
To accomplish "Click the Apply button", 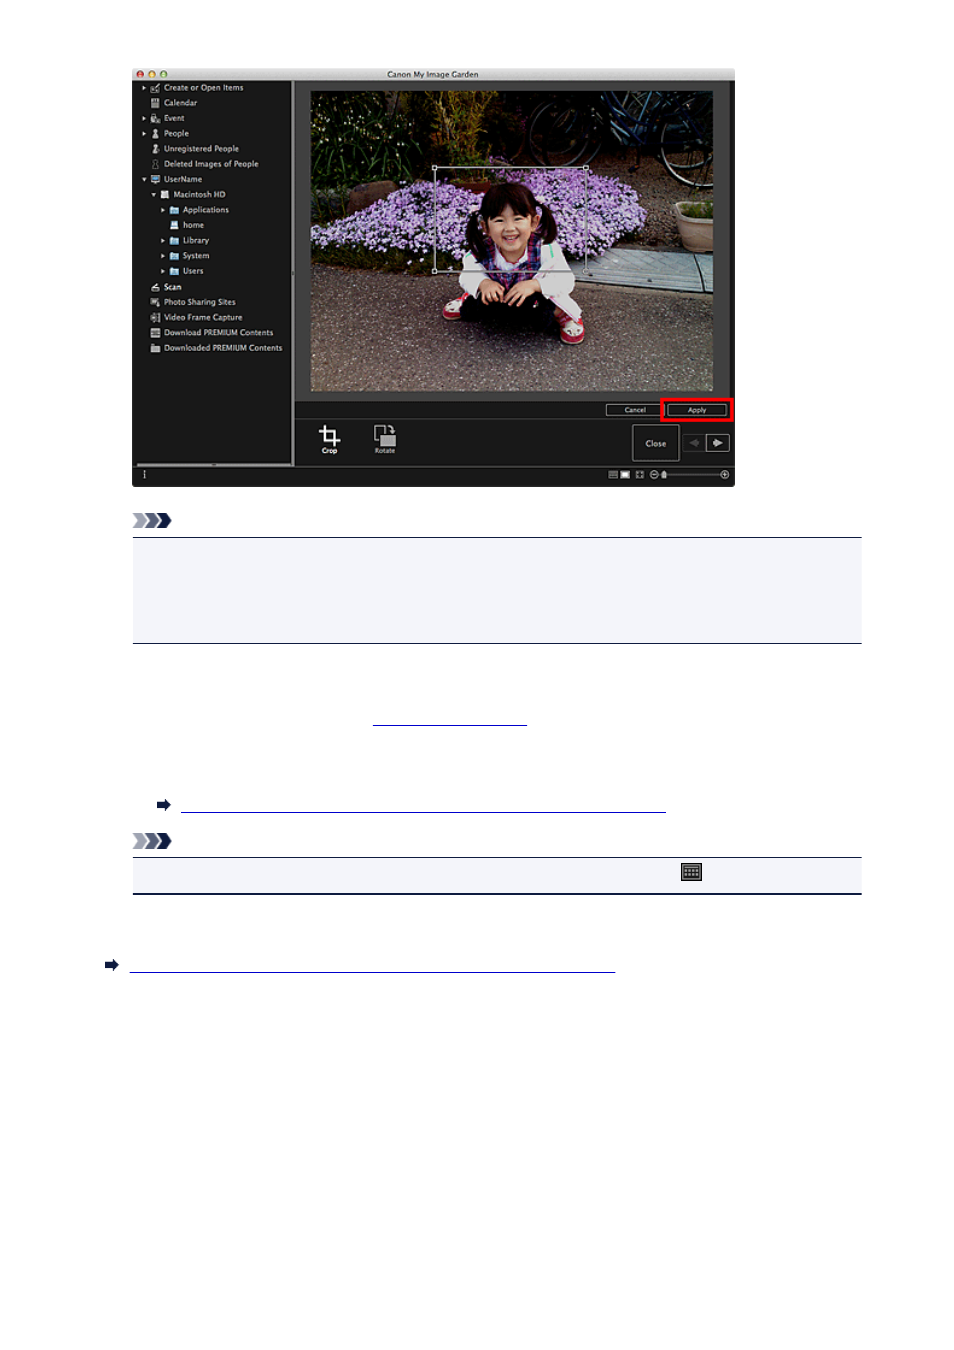I will pyautogui.click(x=697, y=410).
